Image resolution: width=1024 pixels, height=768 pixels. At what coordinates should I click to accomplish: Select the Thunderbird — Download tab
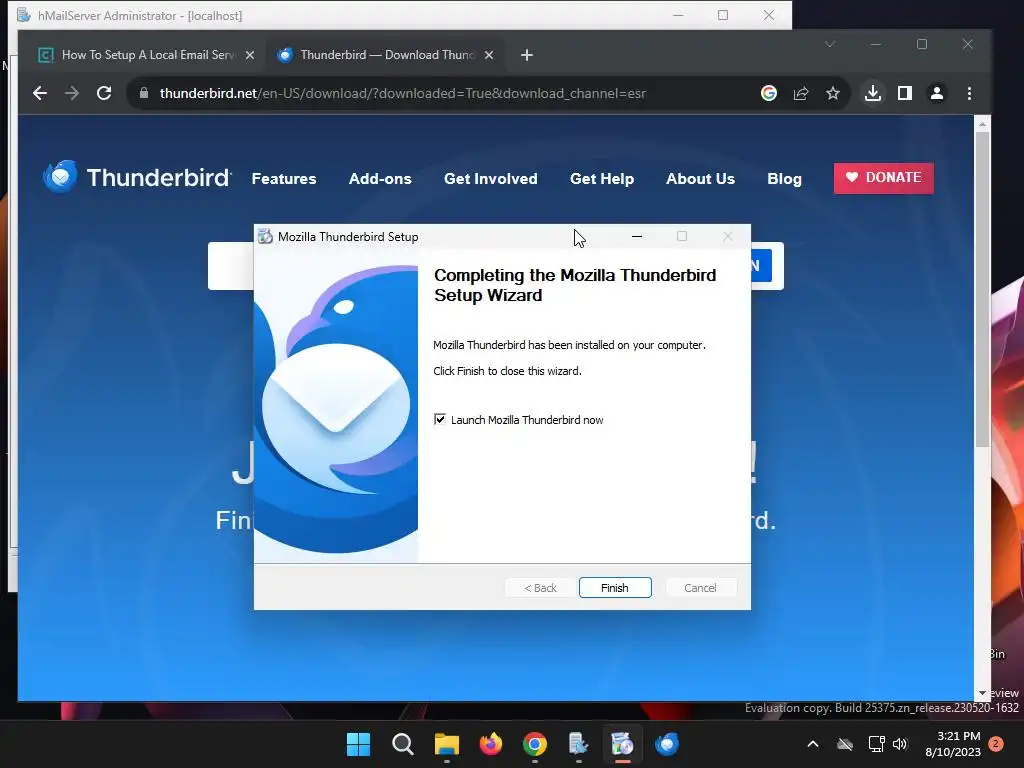pyautogui.click(x=385, y=55)
